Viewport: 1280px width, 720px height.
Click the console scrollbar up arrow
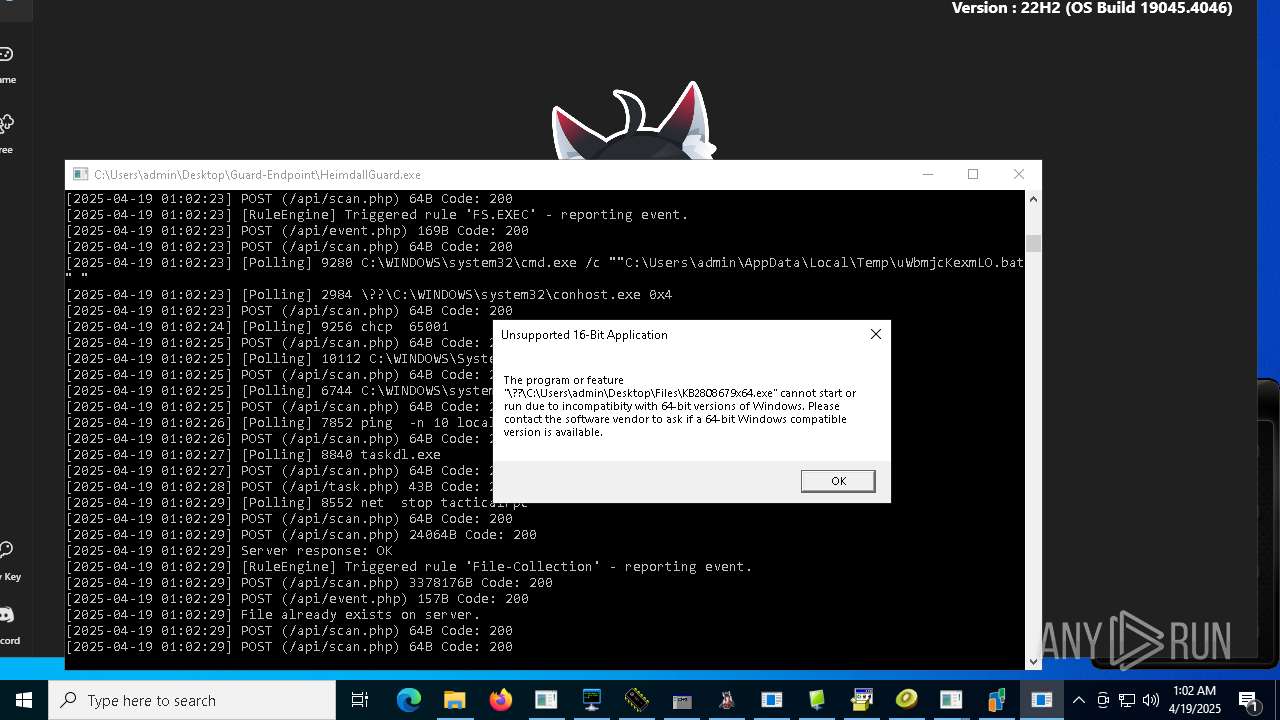coord(1033,199)
